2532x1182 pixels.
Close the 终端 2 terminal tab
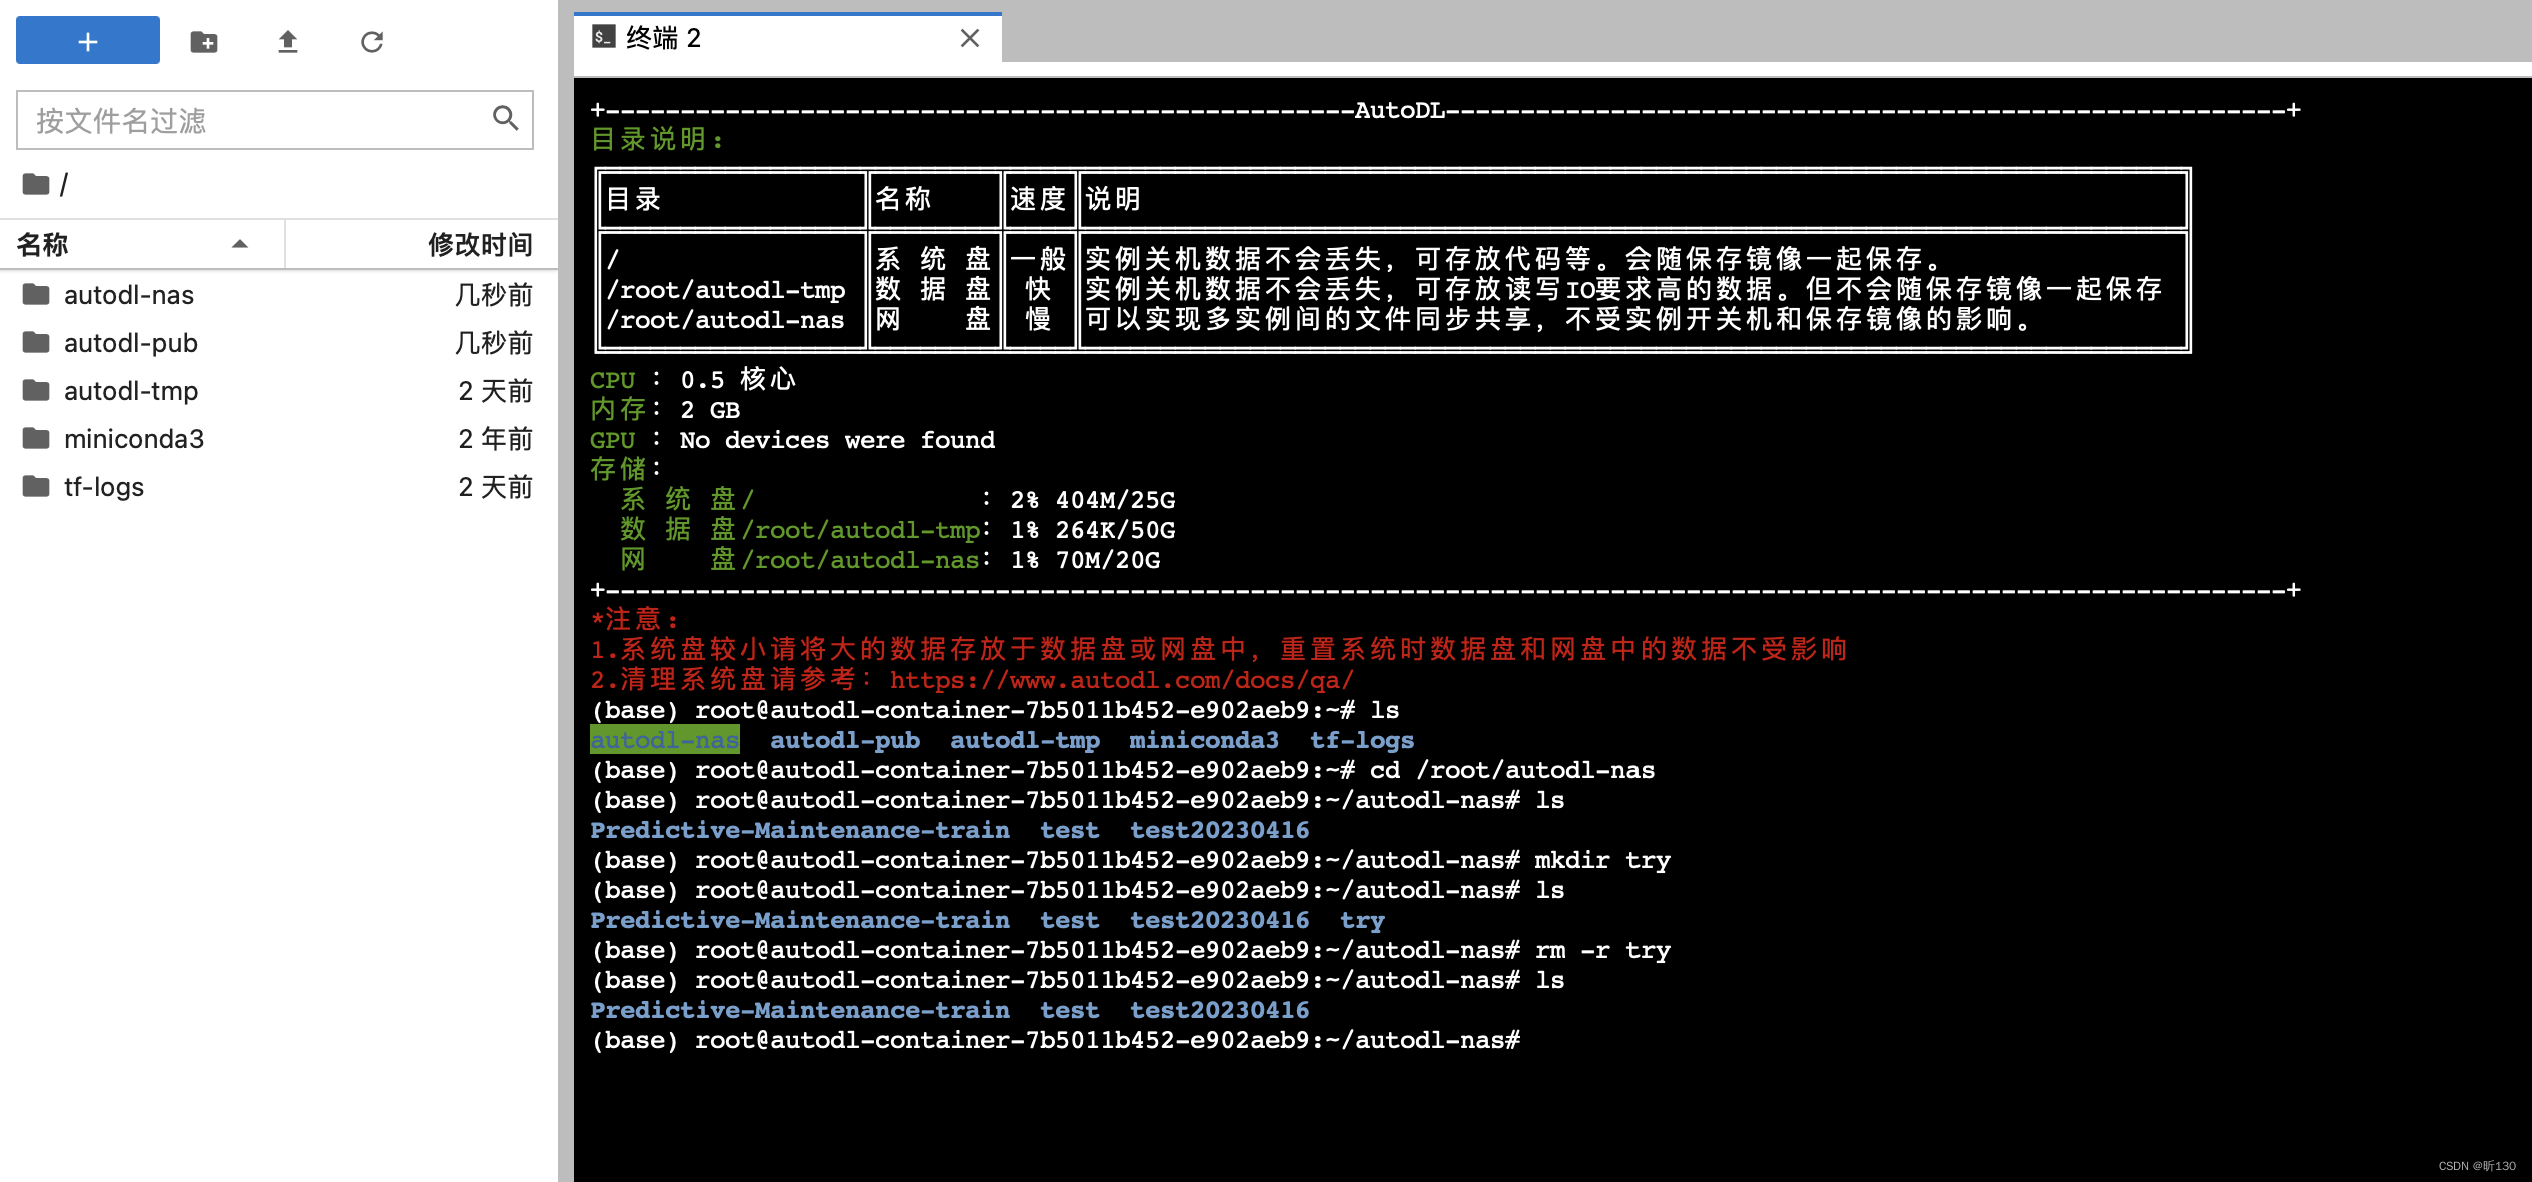(x=969, y=38)
